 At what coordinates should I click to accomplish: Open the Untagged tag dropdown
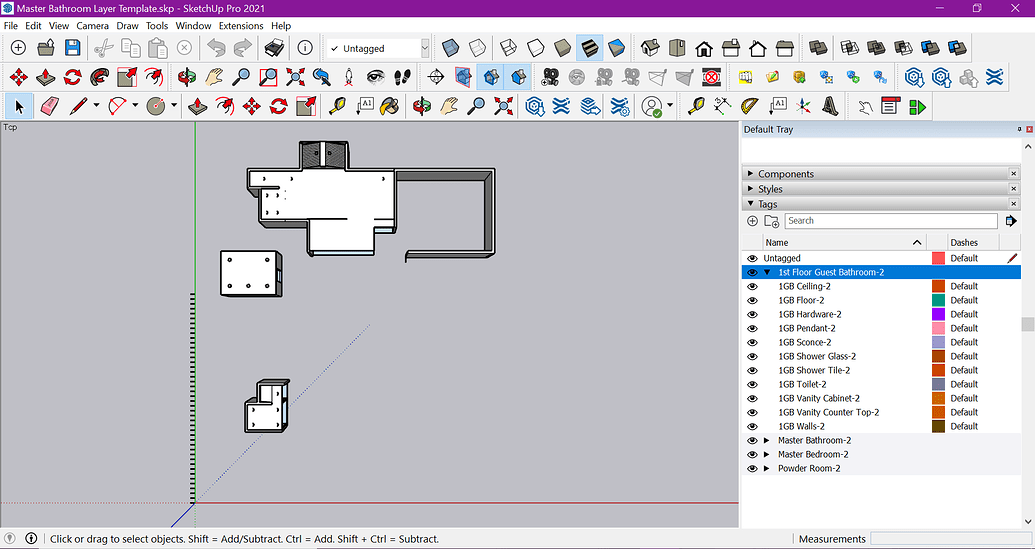(x=425, y=48)
